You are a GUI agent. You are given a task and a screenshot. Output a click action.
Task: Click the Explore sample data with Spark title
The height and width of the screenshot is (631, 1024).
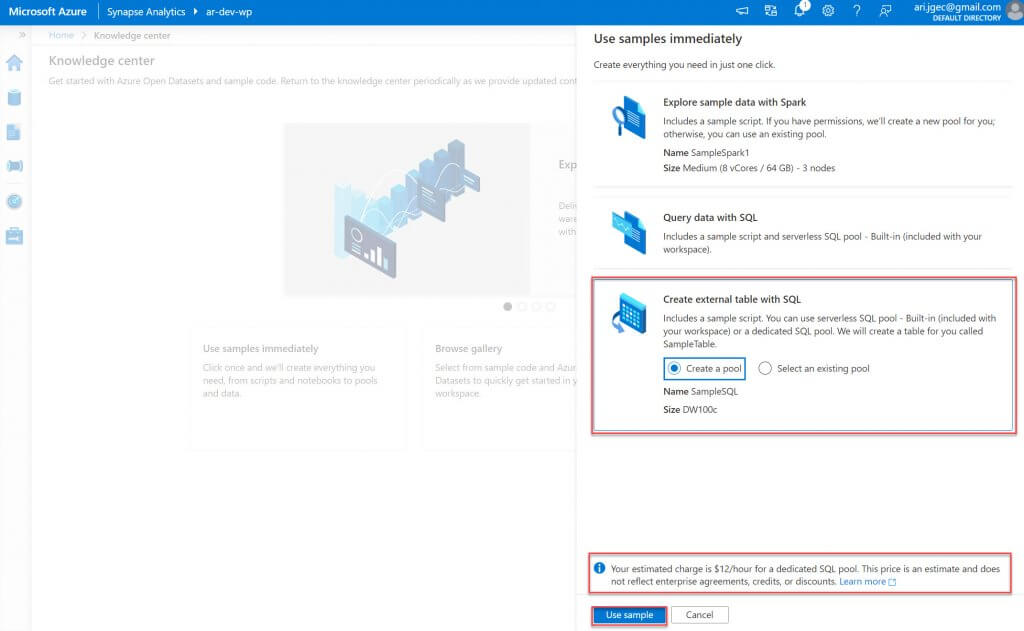(x=734, y=102)
